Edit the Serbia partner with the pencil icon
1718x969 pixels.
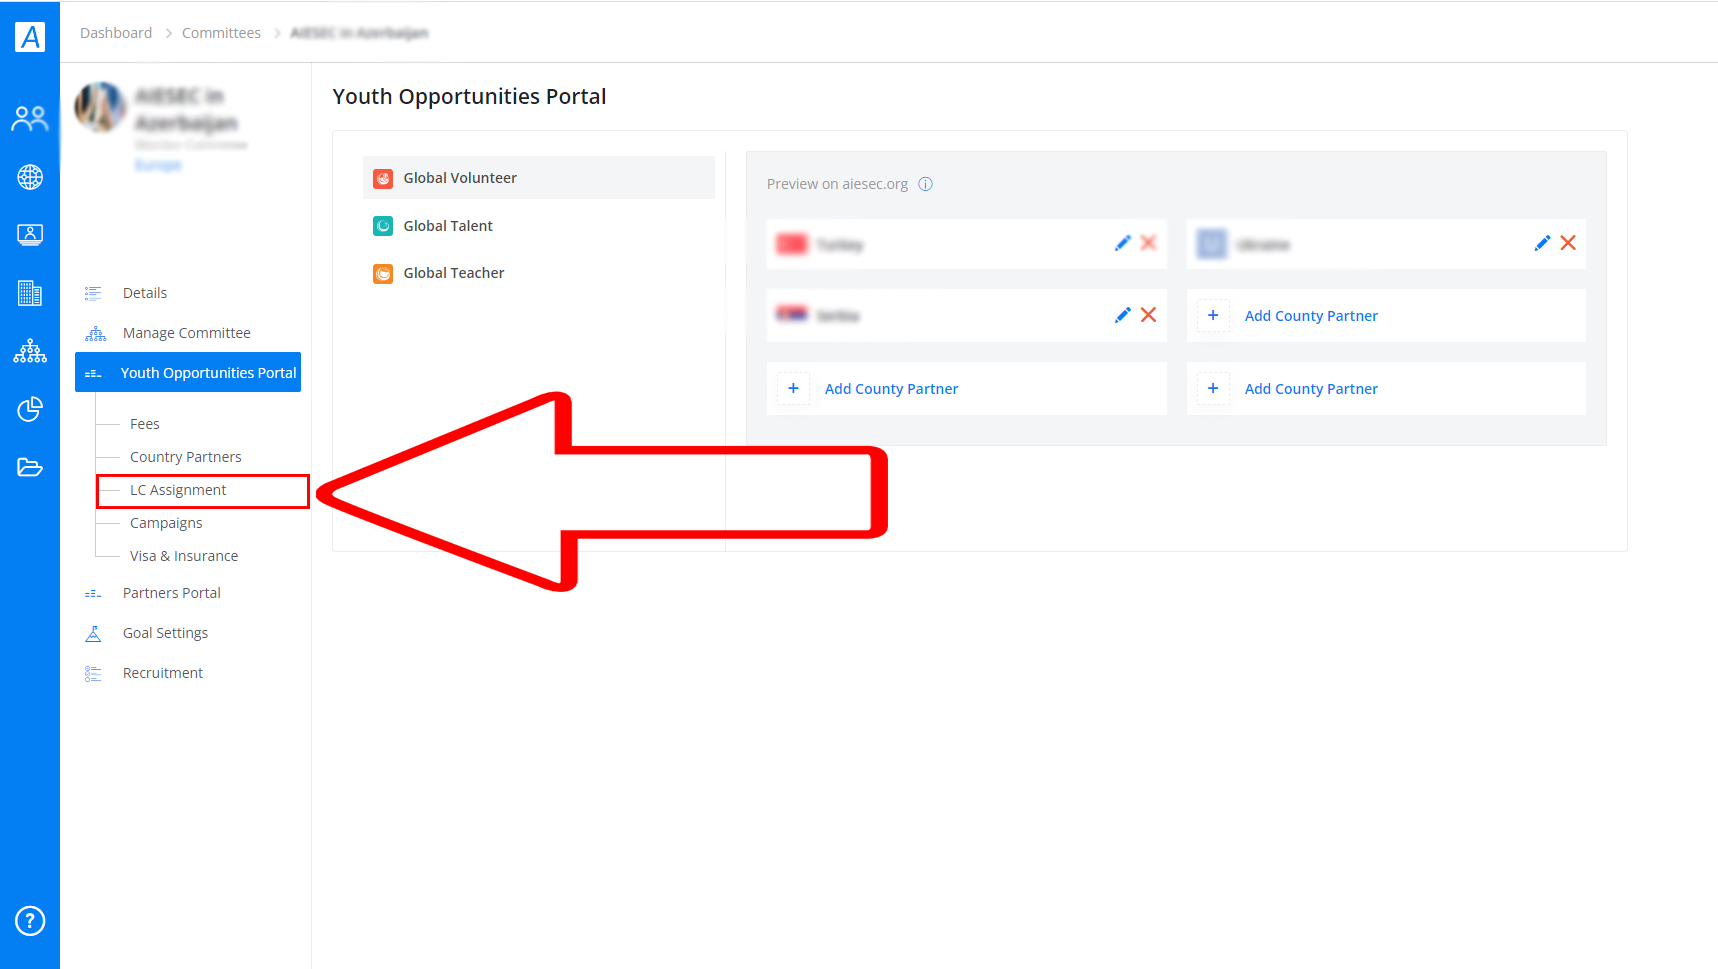[x=1122, y=315]
